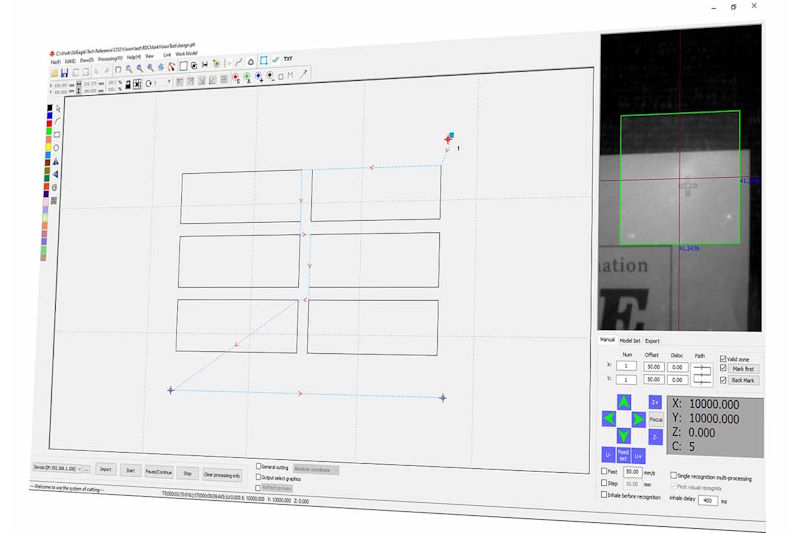
Task: Click the green up arrow jog button
Action: click(624, 402)
